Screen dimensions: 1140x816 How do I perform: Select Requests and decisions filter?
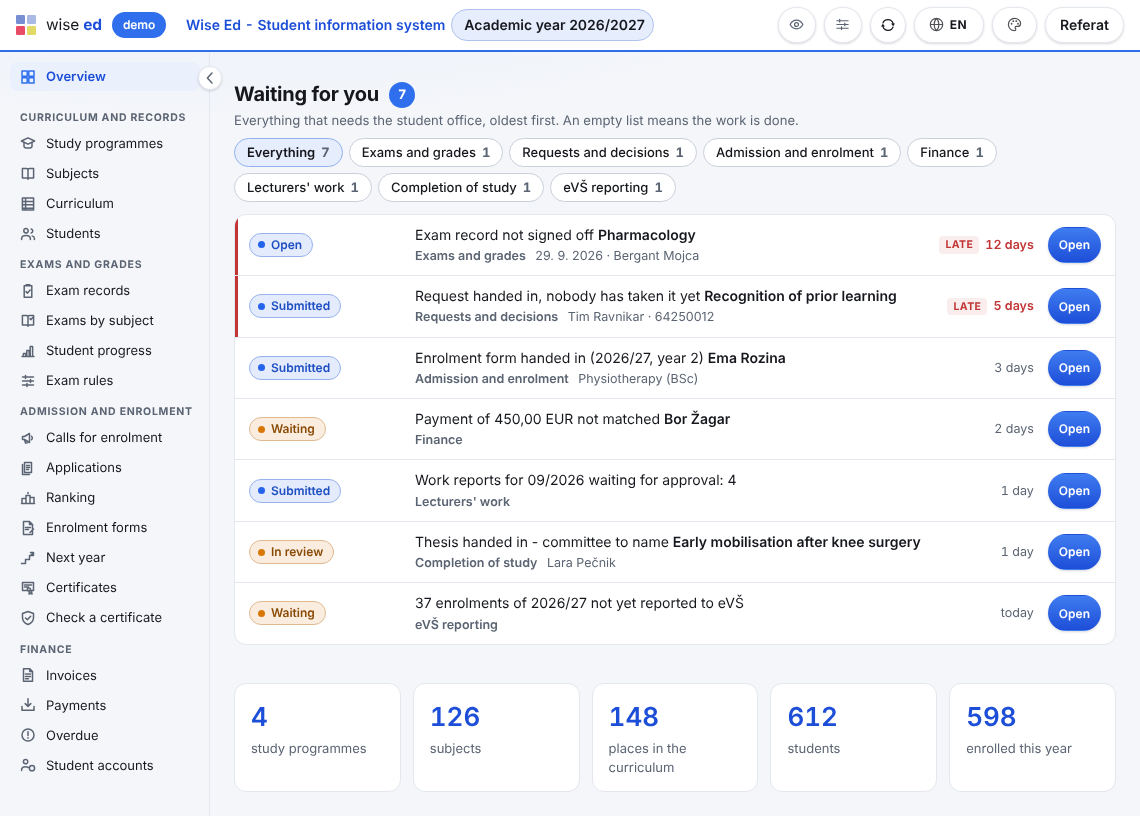pyautogui.click(x=603, y=153)
